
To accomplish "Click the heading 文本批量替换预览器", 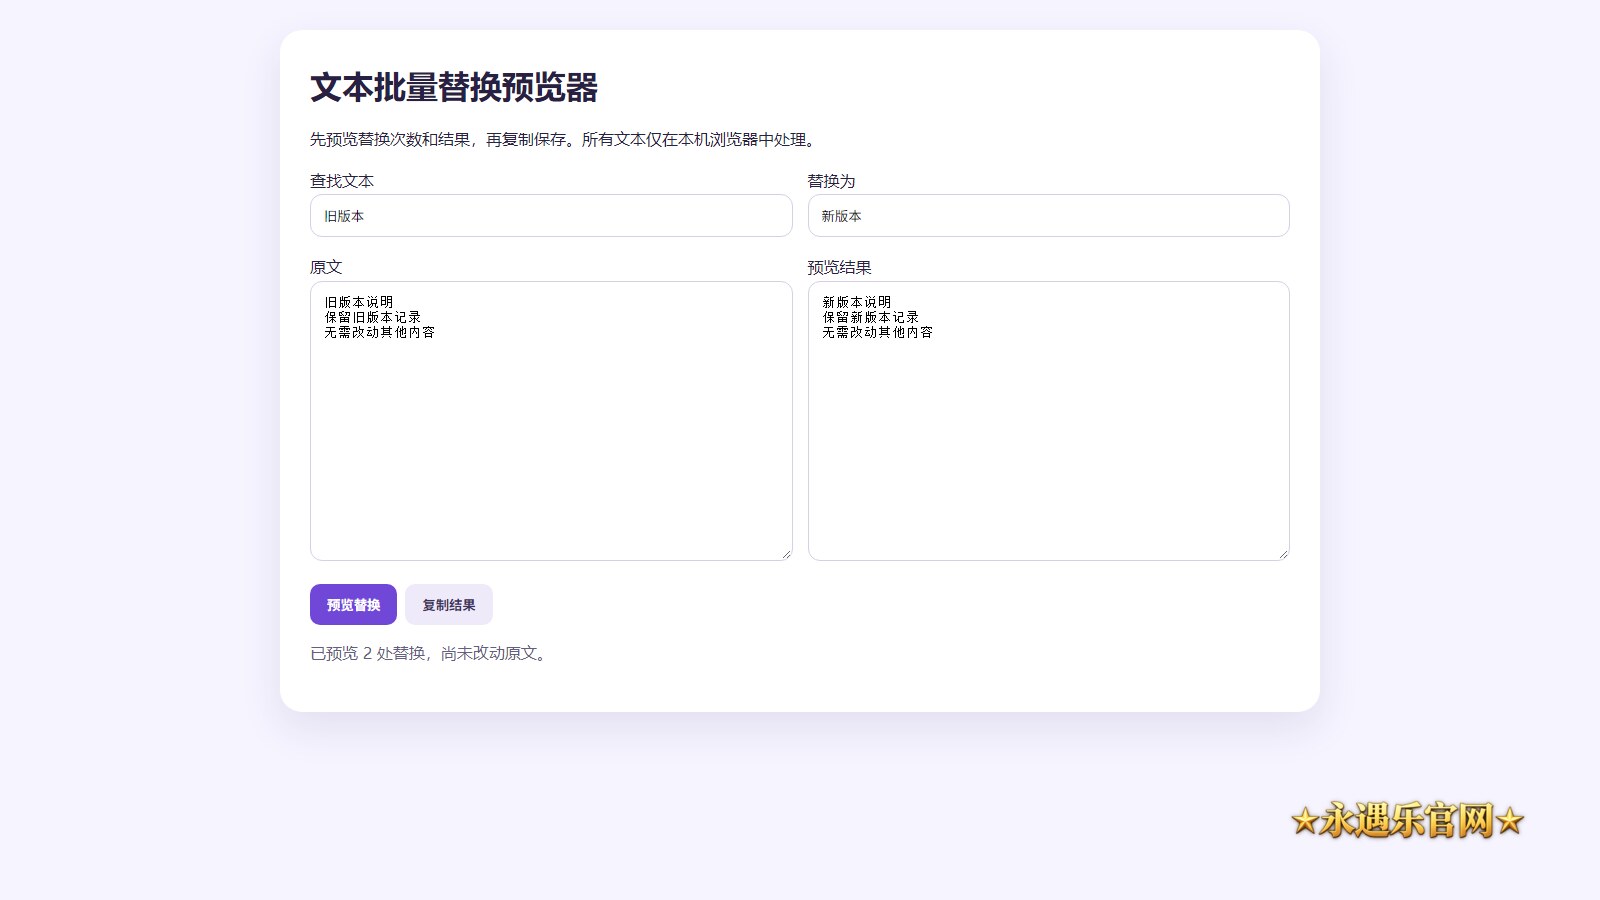I will coord(454,87).
